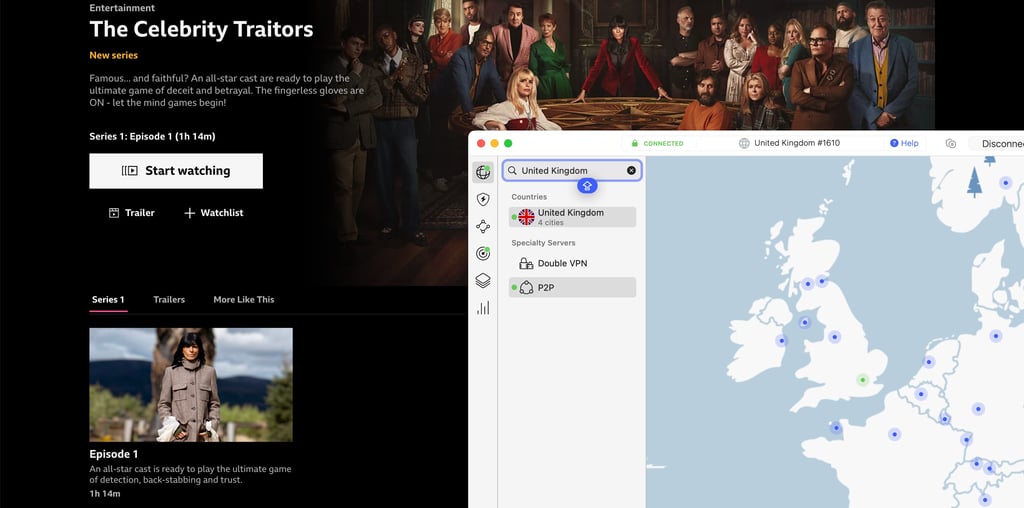Image resolution: width=1024 pixels, height=508 pixels.
Task: Open the shield Threat Protection icon
Action: click(x=483, y=199)
